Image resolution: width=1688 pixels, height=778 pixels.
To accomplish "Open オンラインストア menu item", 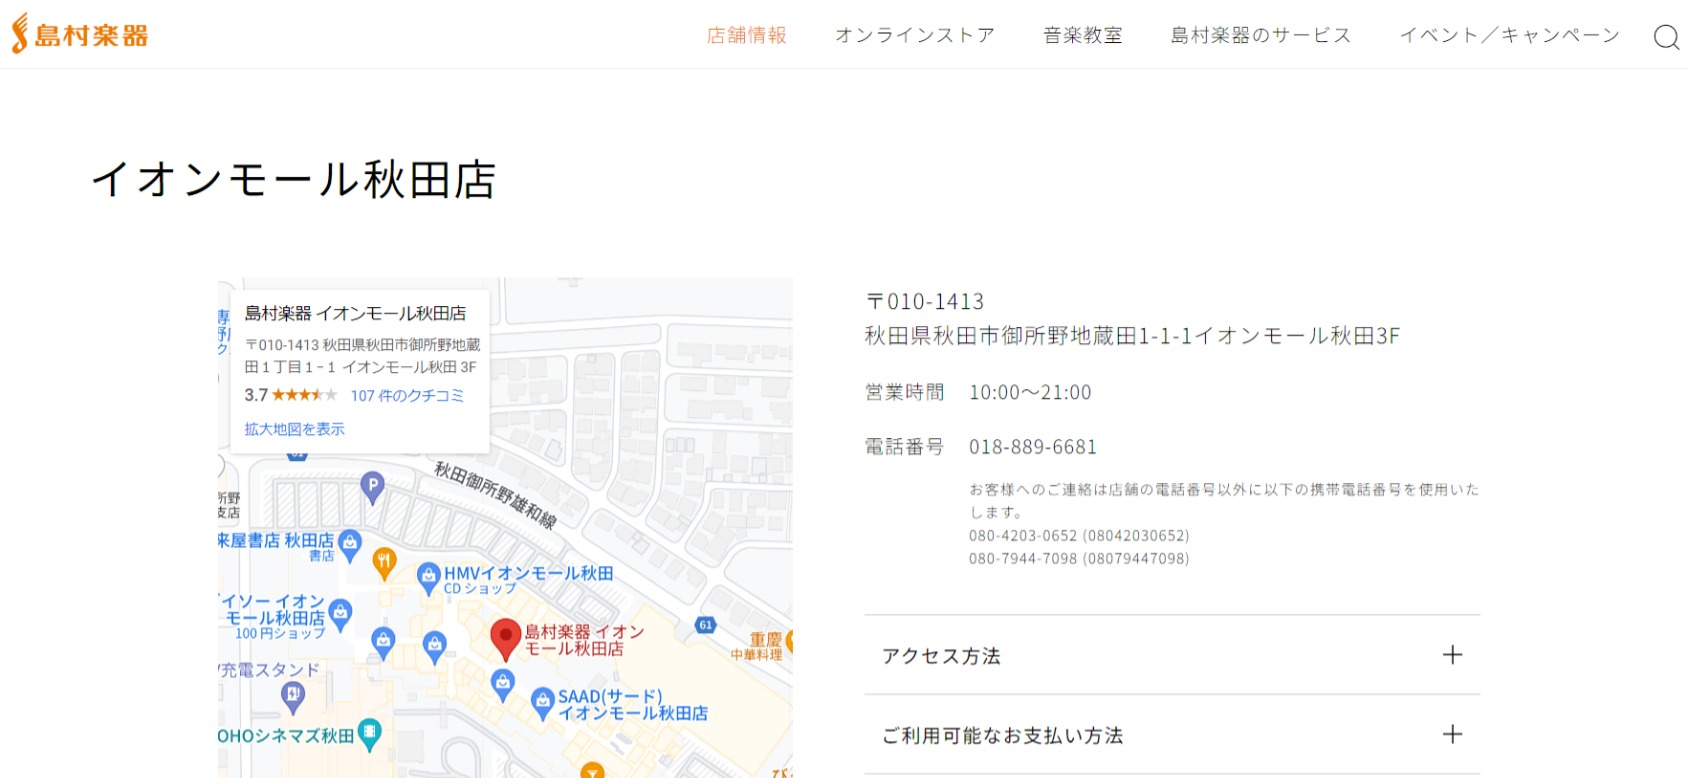I will point(915,35).
